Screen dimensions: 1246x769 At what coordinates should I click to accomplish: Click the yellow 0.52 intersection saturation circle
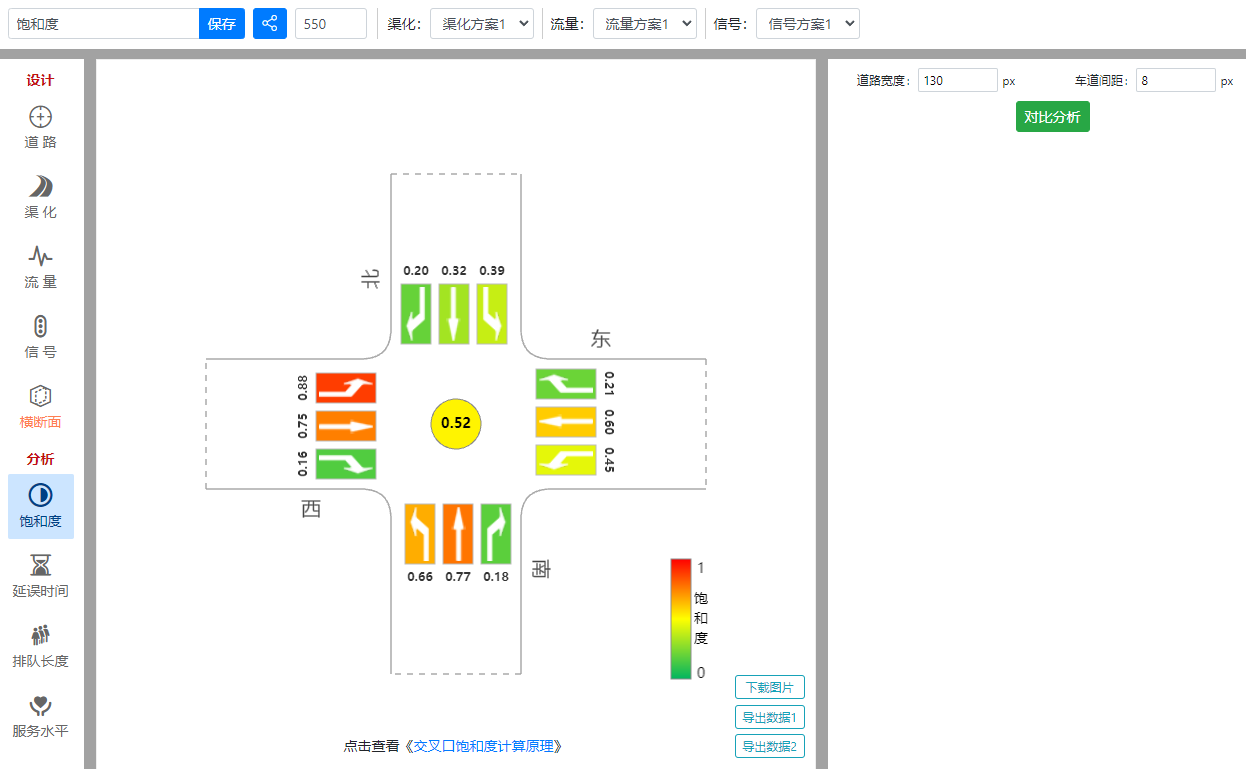(456, 424)
